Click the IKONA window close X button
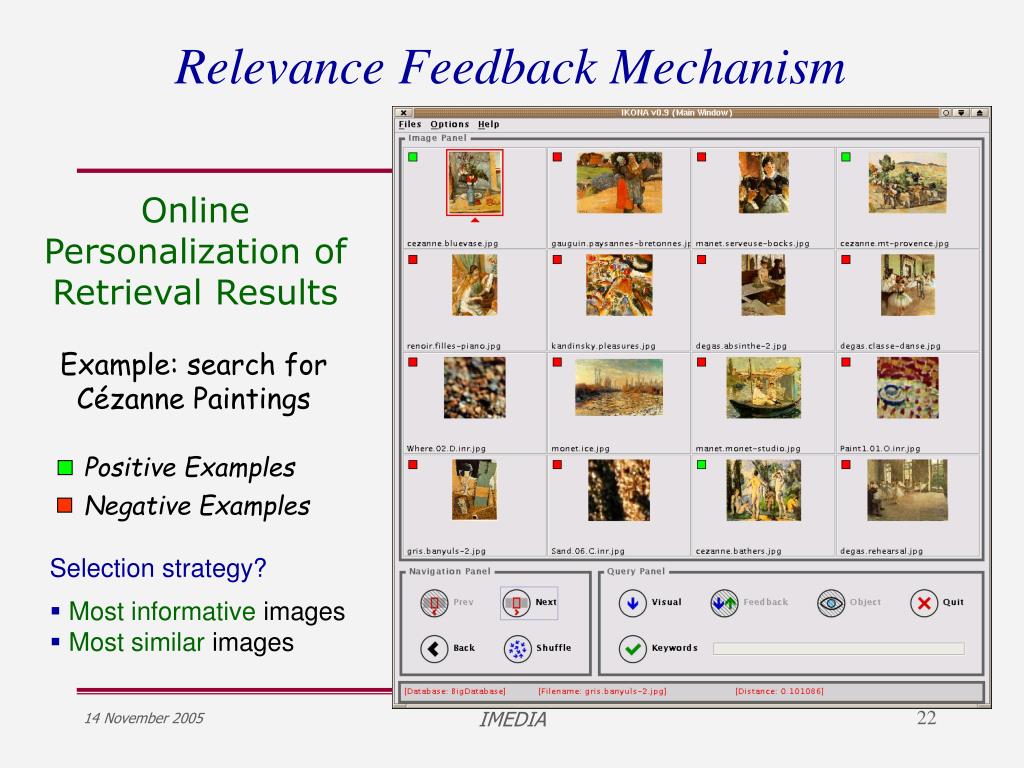 tap(404, 113)
